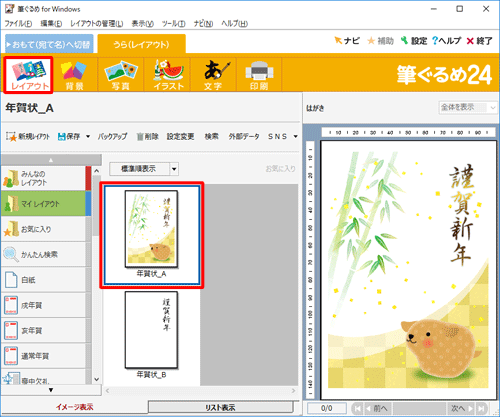Image resolution: width=500 pixels, height=417 pixels.
Task: Click 終了 to exit the application
Action: pos(479,41)
